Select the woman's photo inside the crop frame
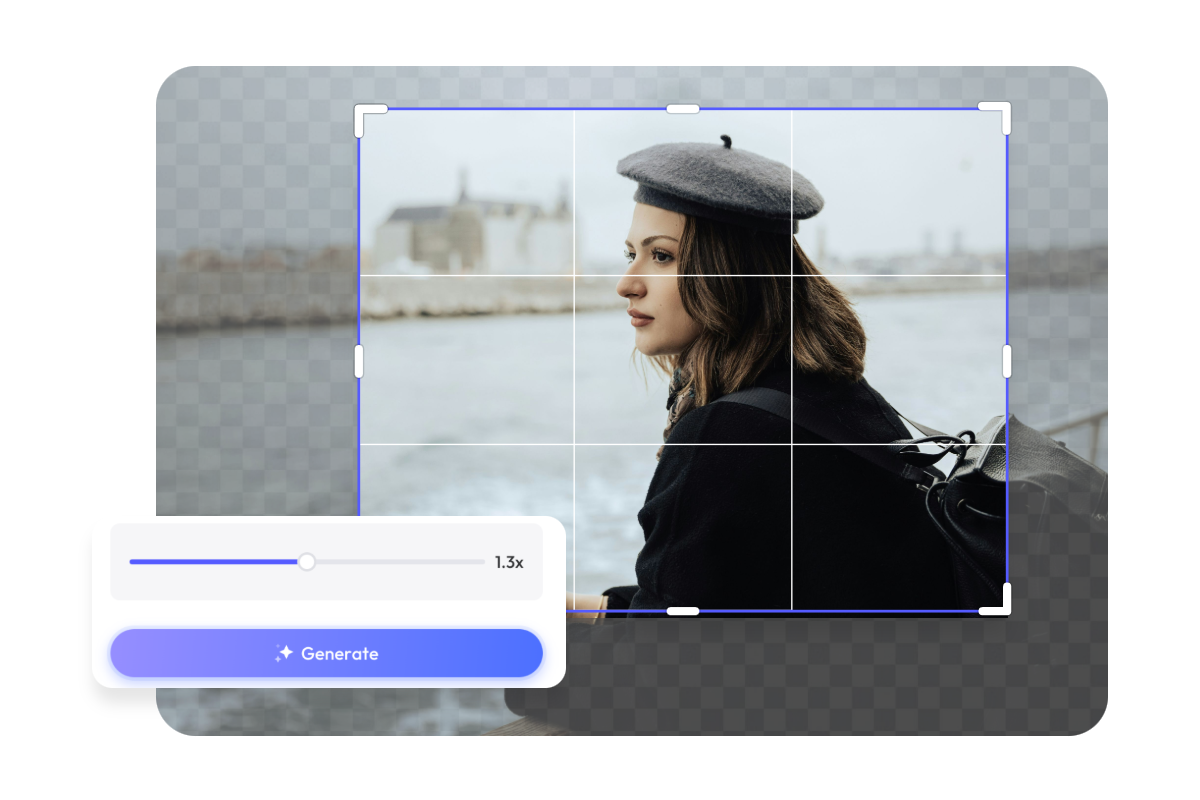The image size is (1200, 800). click(700, 300)
